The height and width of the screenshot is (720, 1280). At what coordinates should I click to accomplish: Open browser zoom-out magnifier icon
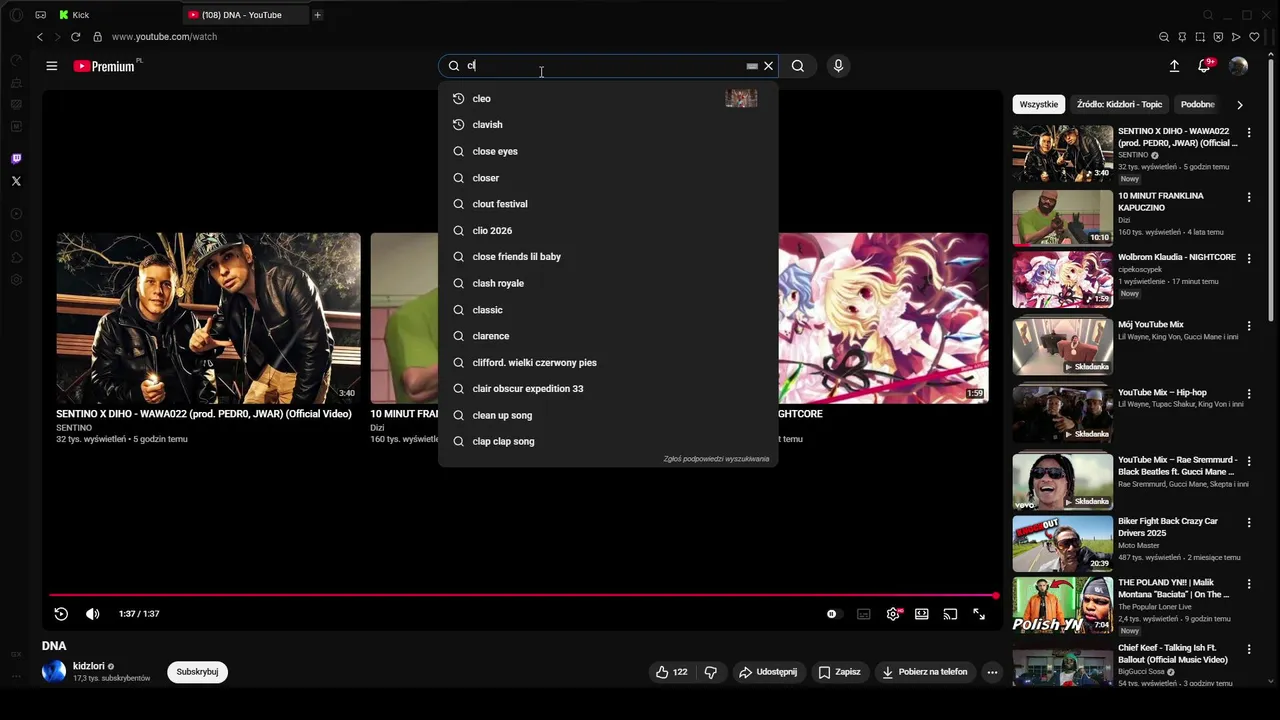click(1164, 37)
